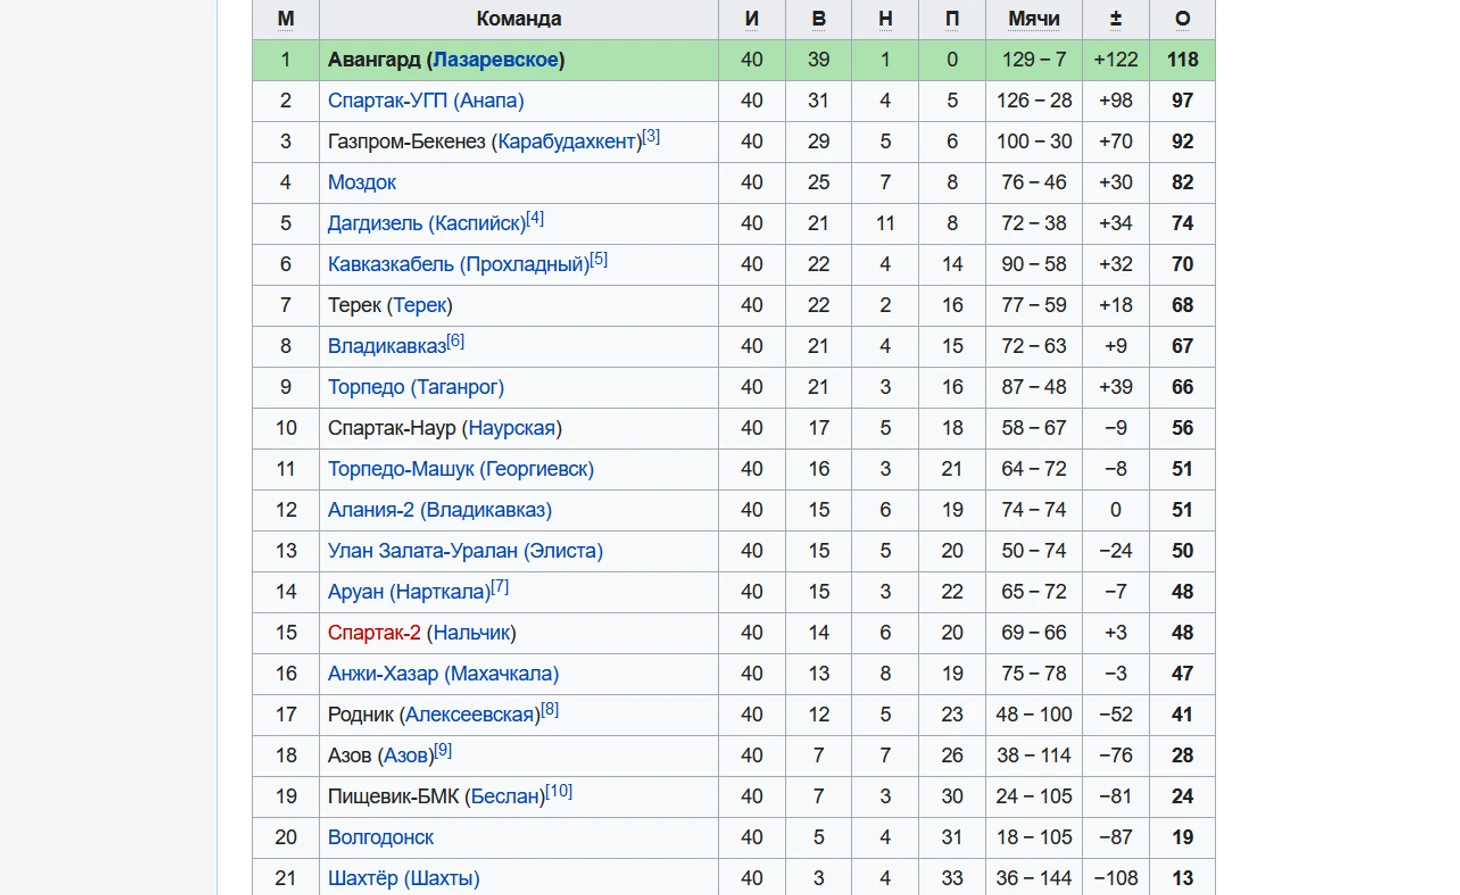Follow the Наурская link
The width and height of the screenshot is (1460, 895).
coord(511,429)
